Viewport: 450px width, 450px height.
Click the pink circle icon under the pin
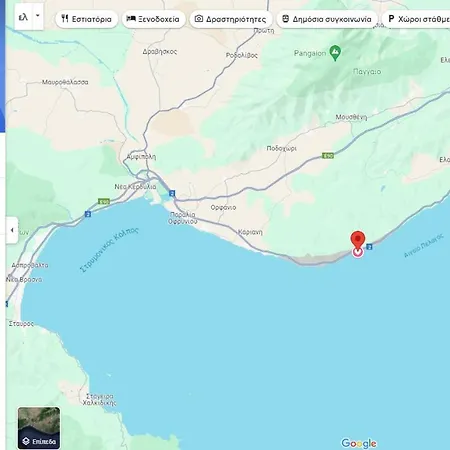pyautogui.click(x=358, y=252)
